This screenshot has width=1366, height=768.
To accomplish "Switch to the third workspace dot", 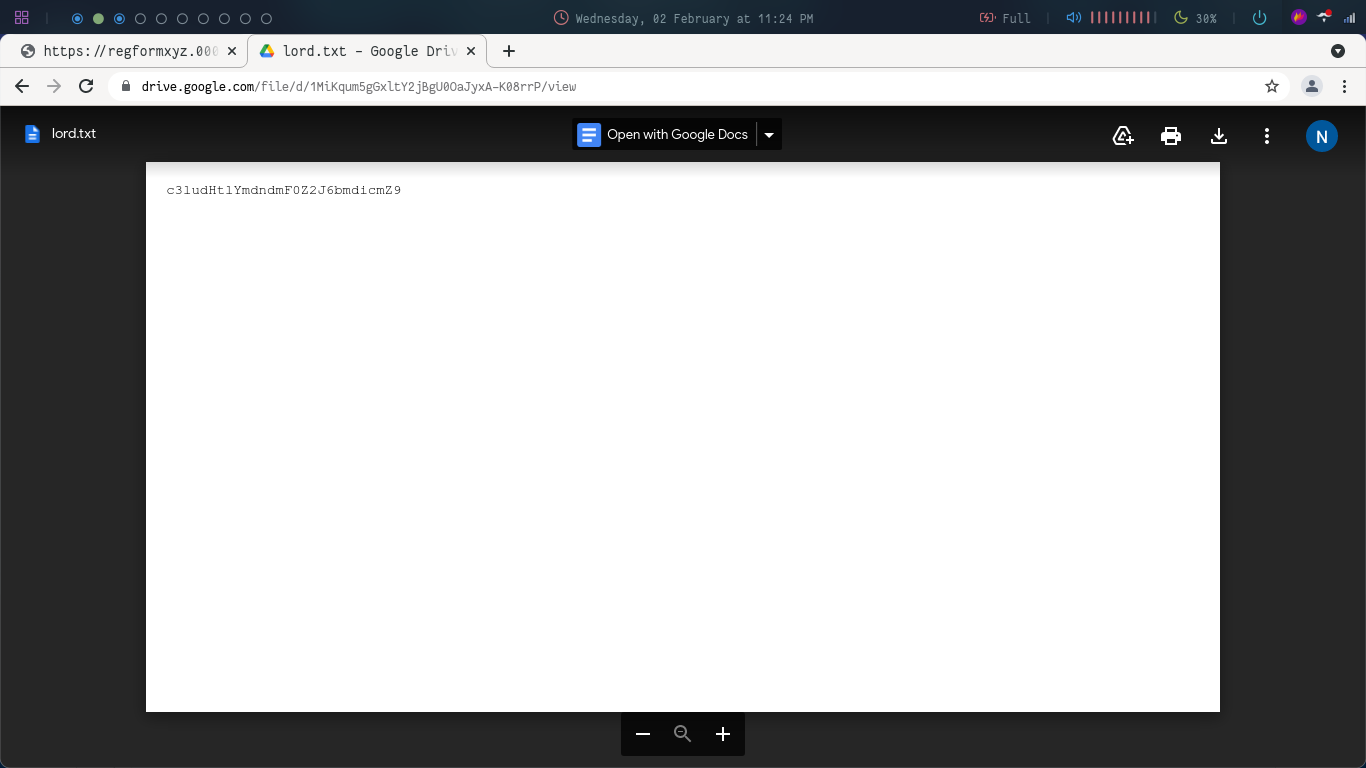I will point(119,18).
